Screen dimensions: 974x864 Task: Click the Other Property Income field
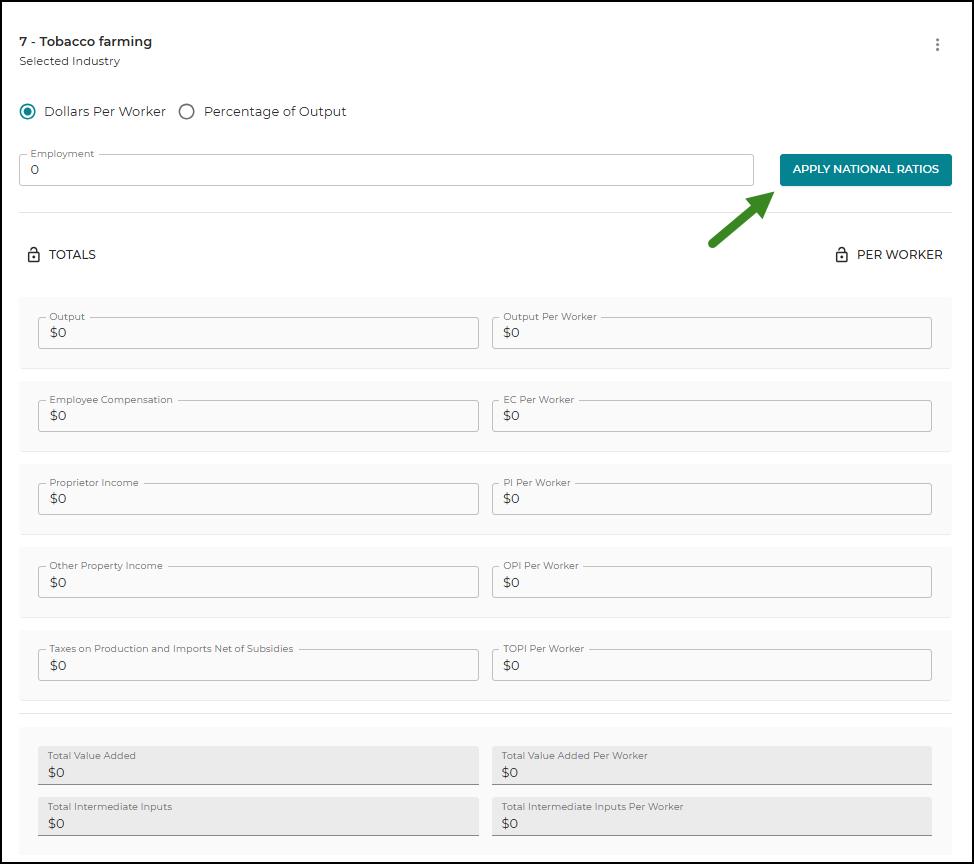(x=258, y=582)
